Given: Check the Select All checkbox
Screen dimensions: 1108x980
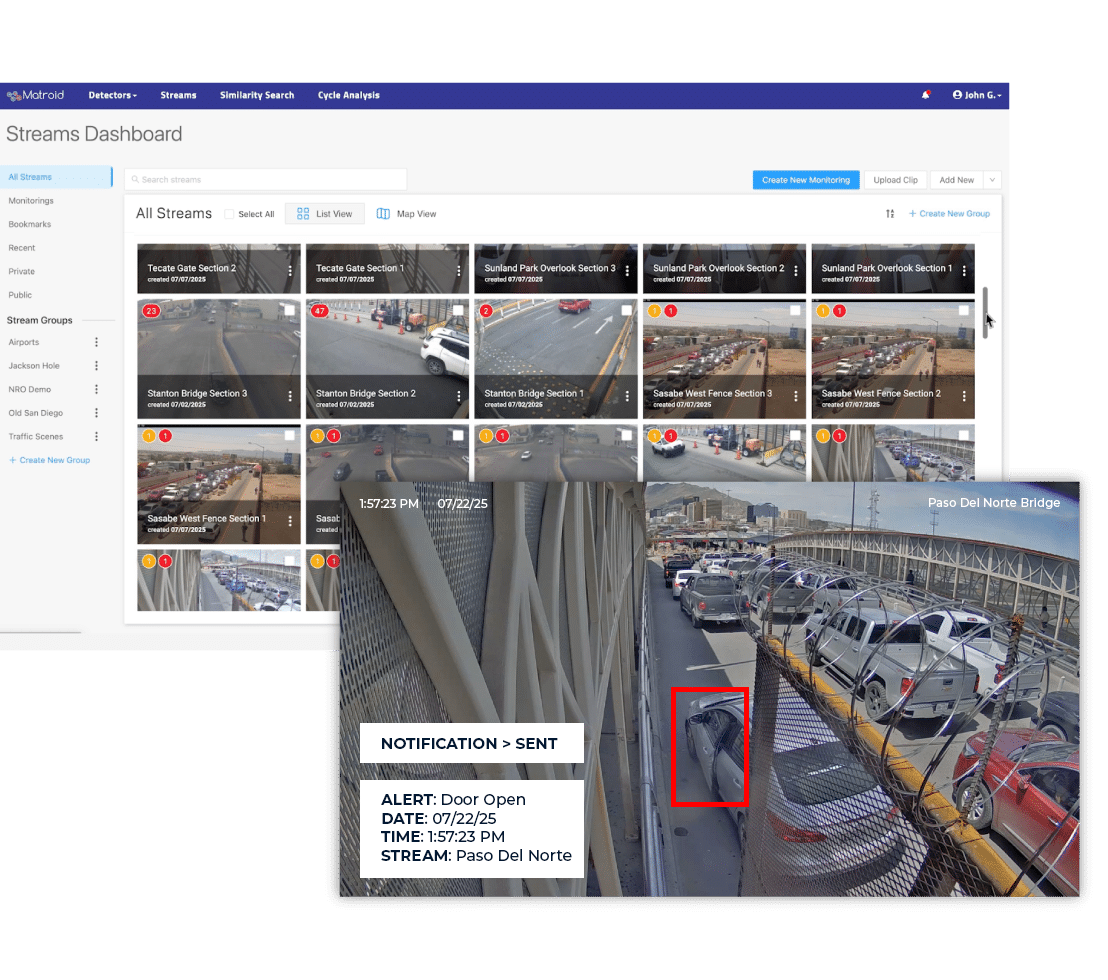Looking at the screenshot, I should [x=229, y=214].
